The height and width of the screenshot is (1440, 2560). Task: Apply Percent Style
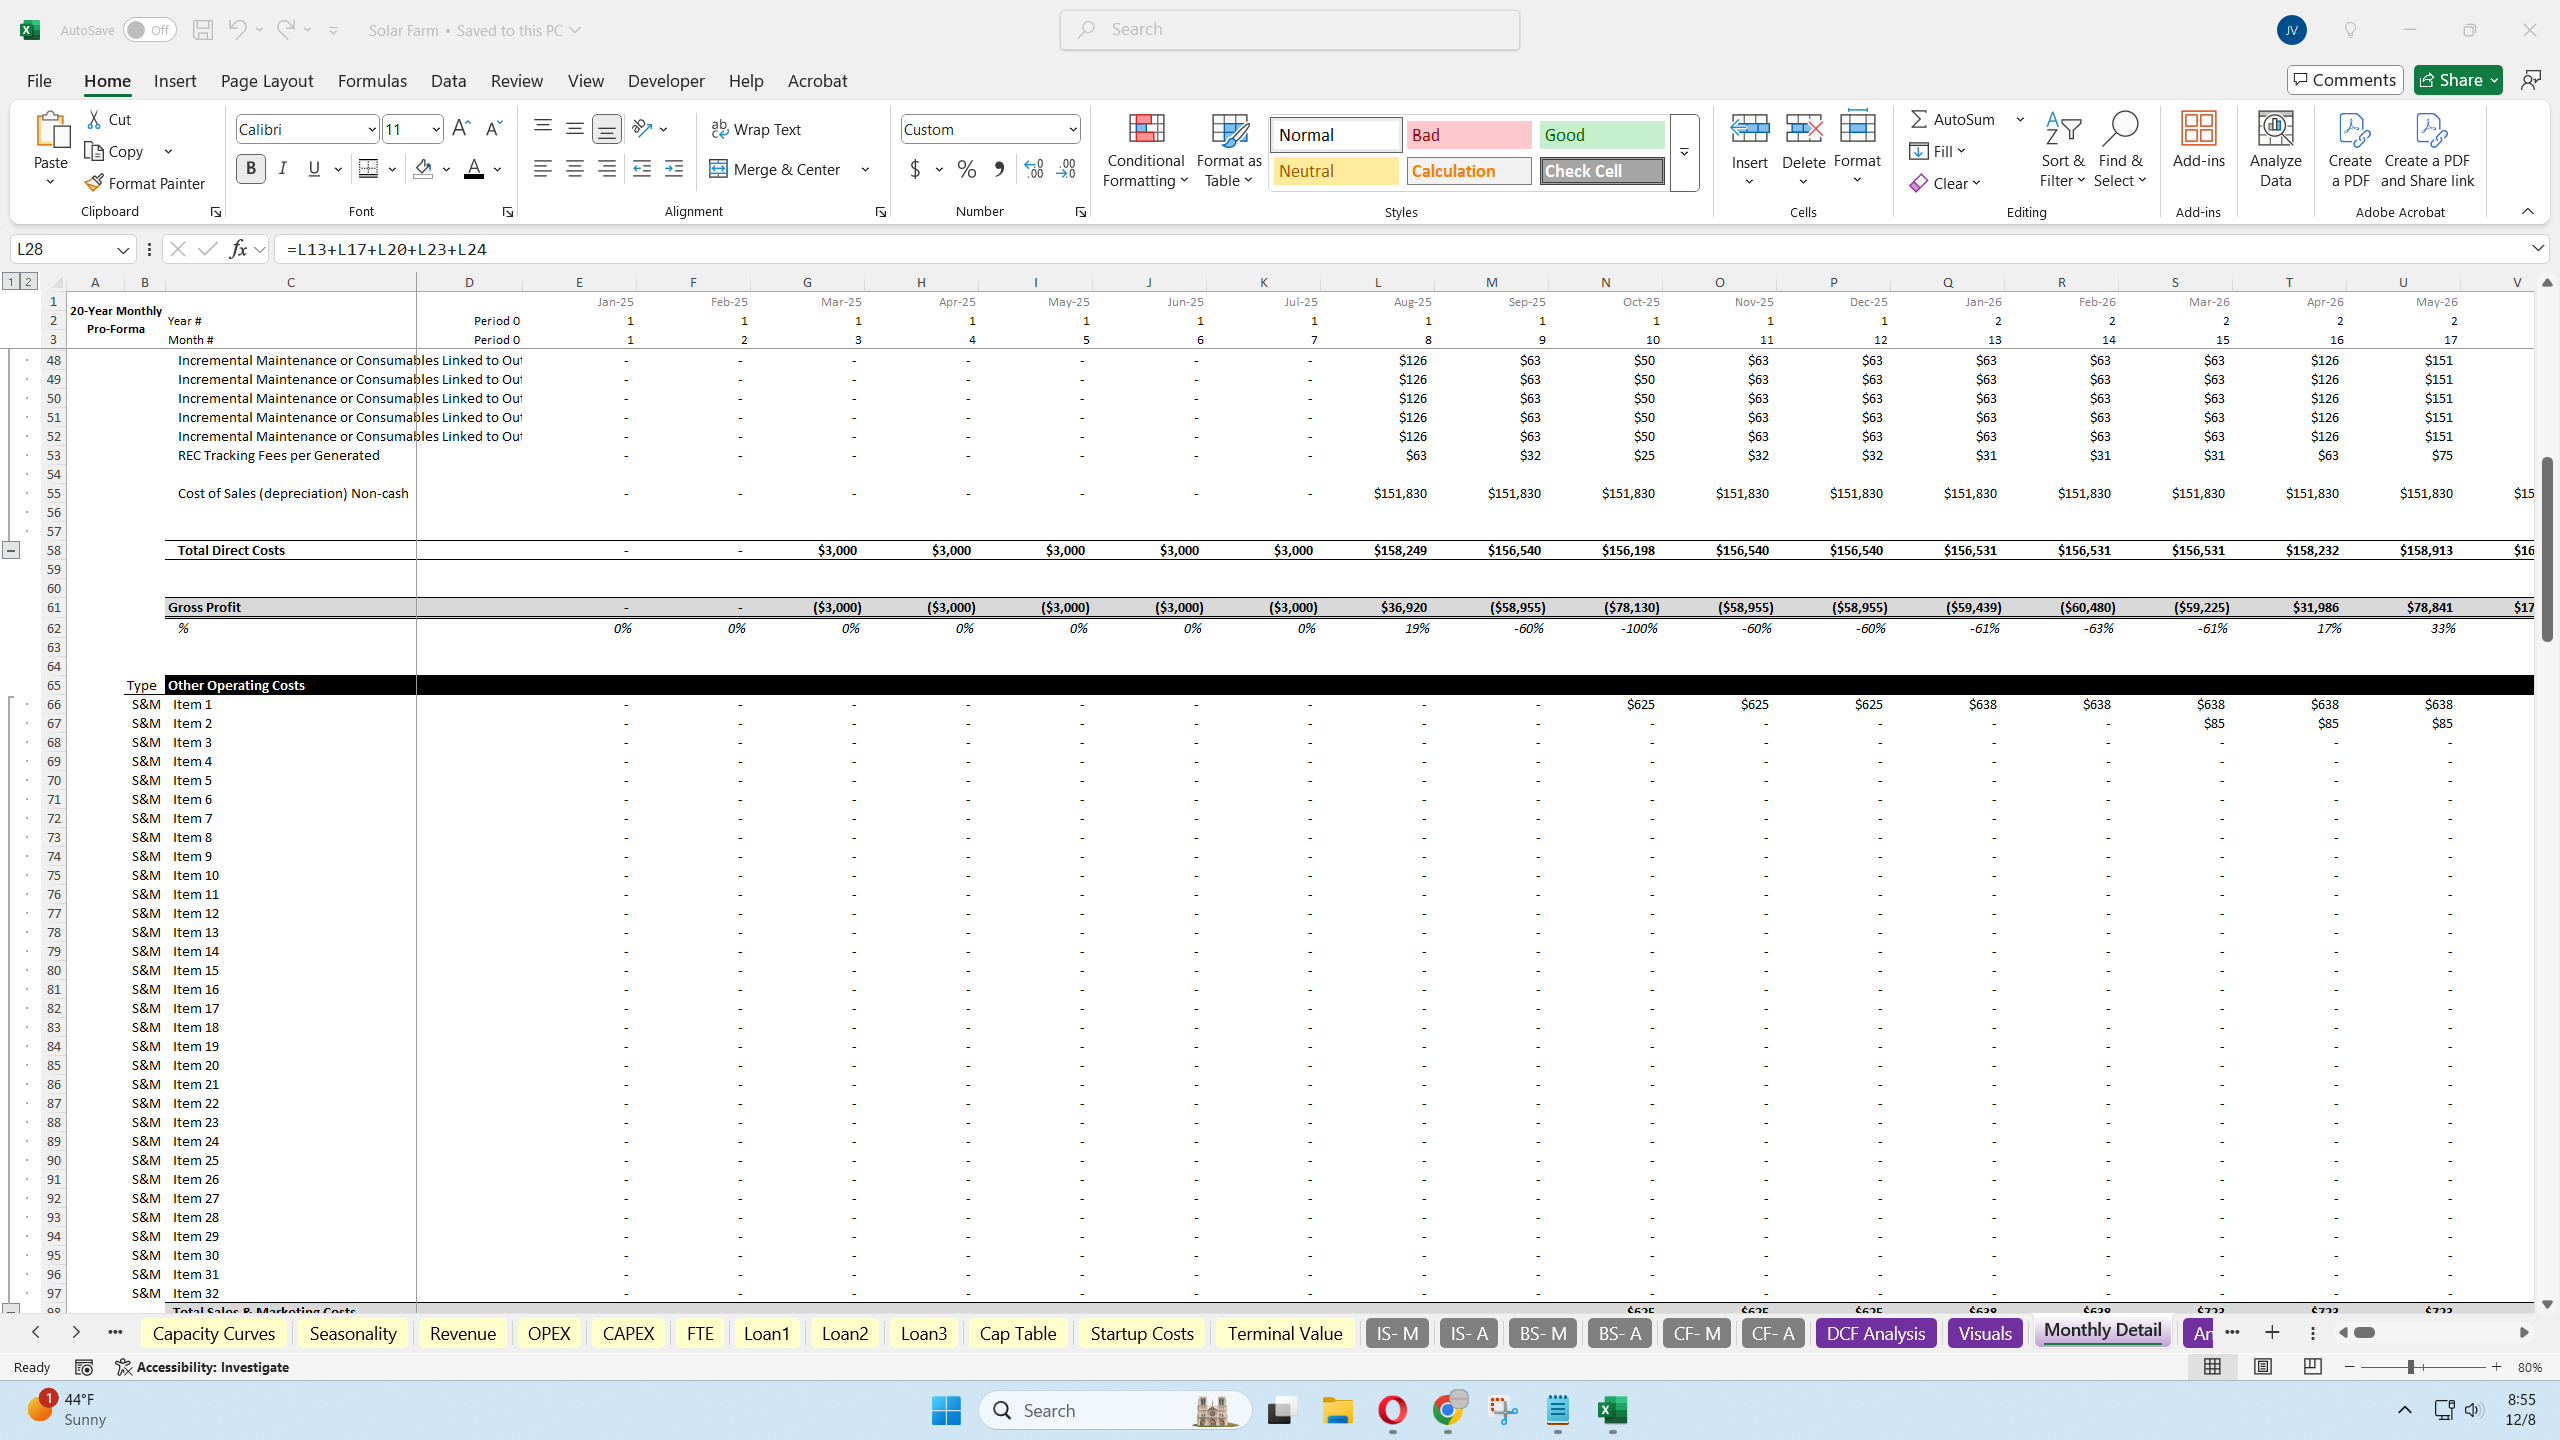tap(967, 169)
